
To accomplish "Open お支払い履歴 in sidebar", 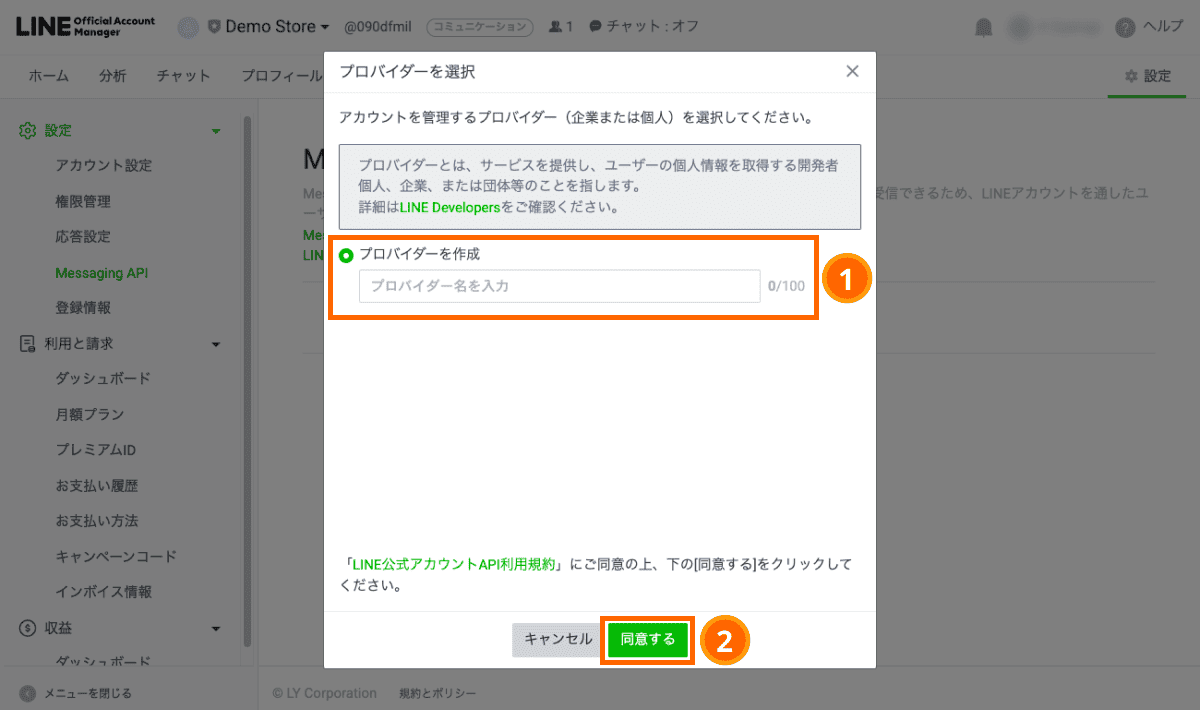I will (97, 486).
